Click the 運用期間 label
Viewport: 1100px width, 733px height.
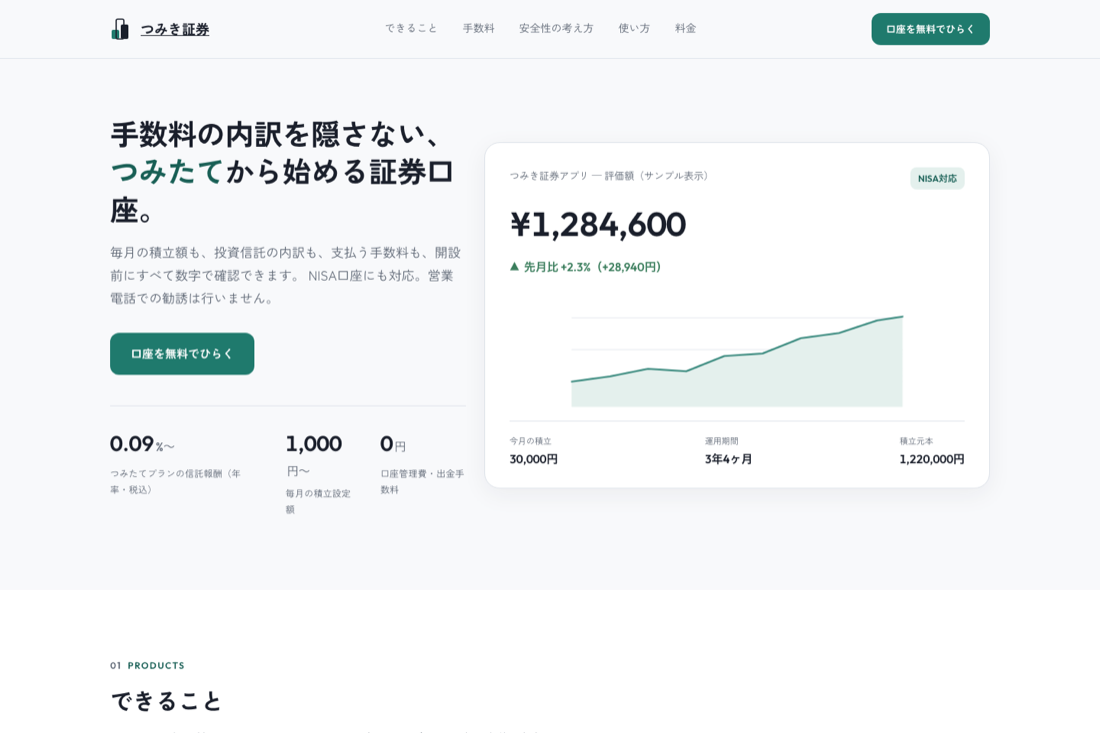click(721, 441)
